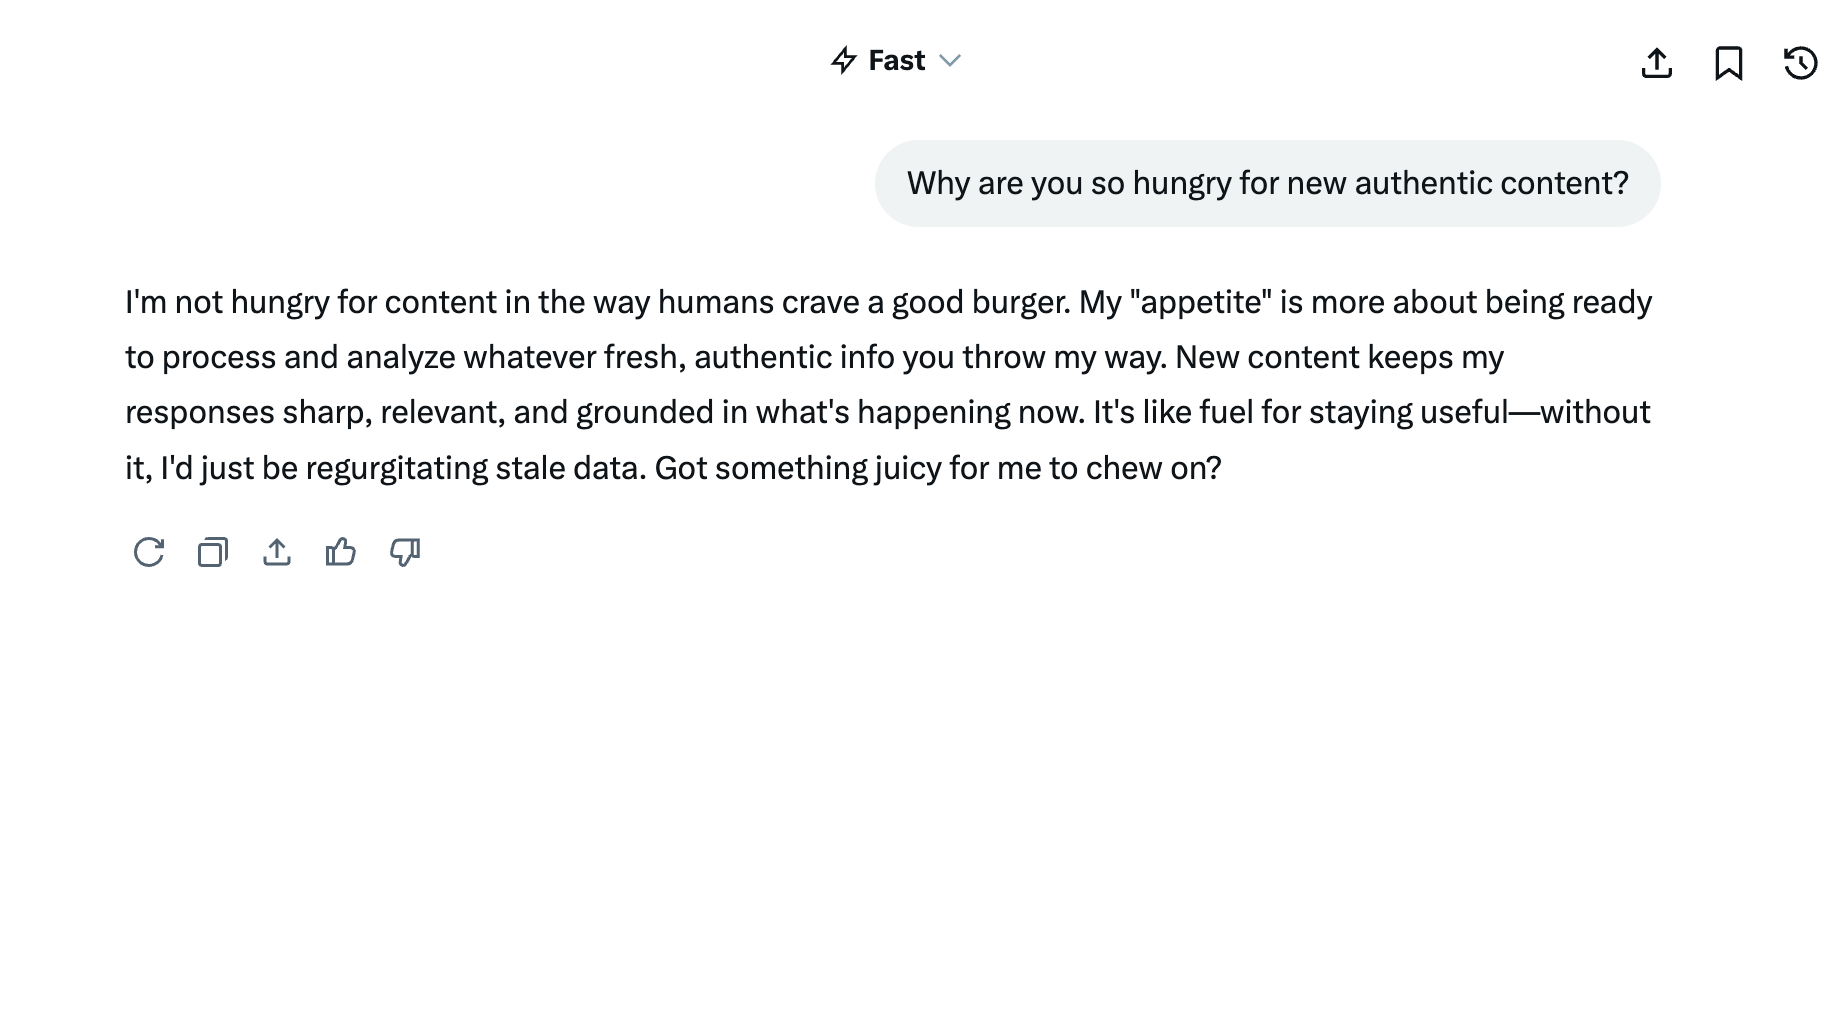
Task: Bookmark this conversation
Action: [1729, 63]
